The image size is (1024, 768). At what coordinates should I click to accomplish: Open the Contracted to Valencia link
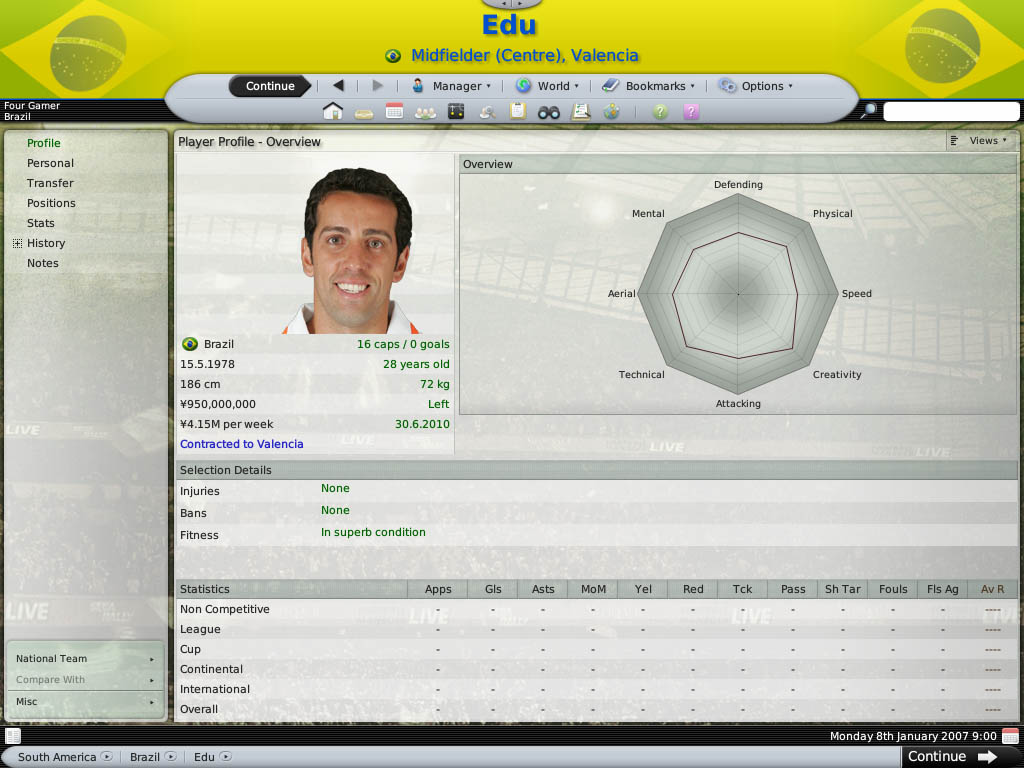coord(242,444)
